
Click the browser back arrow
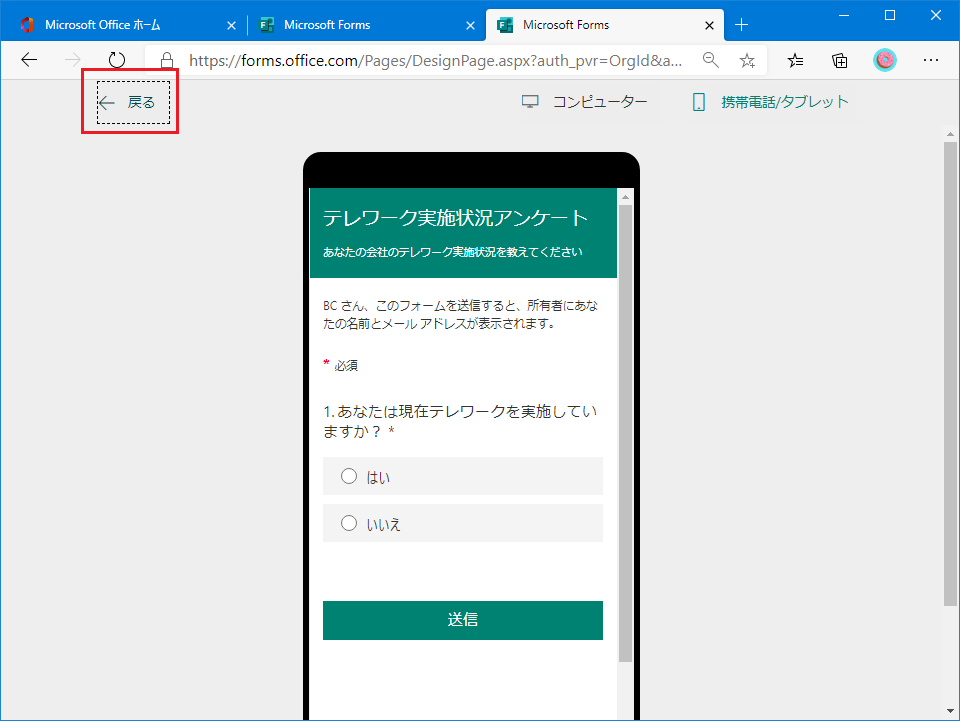pyautogui.click(x=29, y=60)
